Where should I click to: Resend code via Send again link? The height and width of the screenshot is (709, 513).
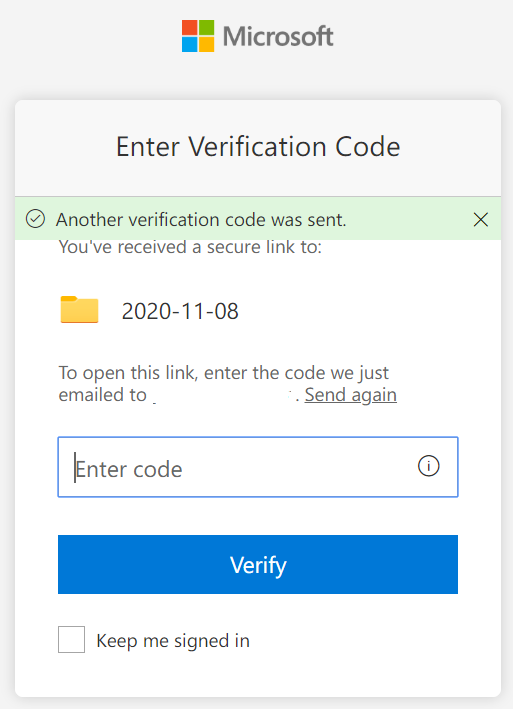point(351,395)
